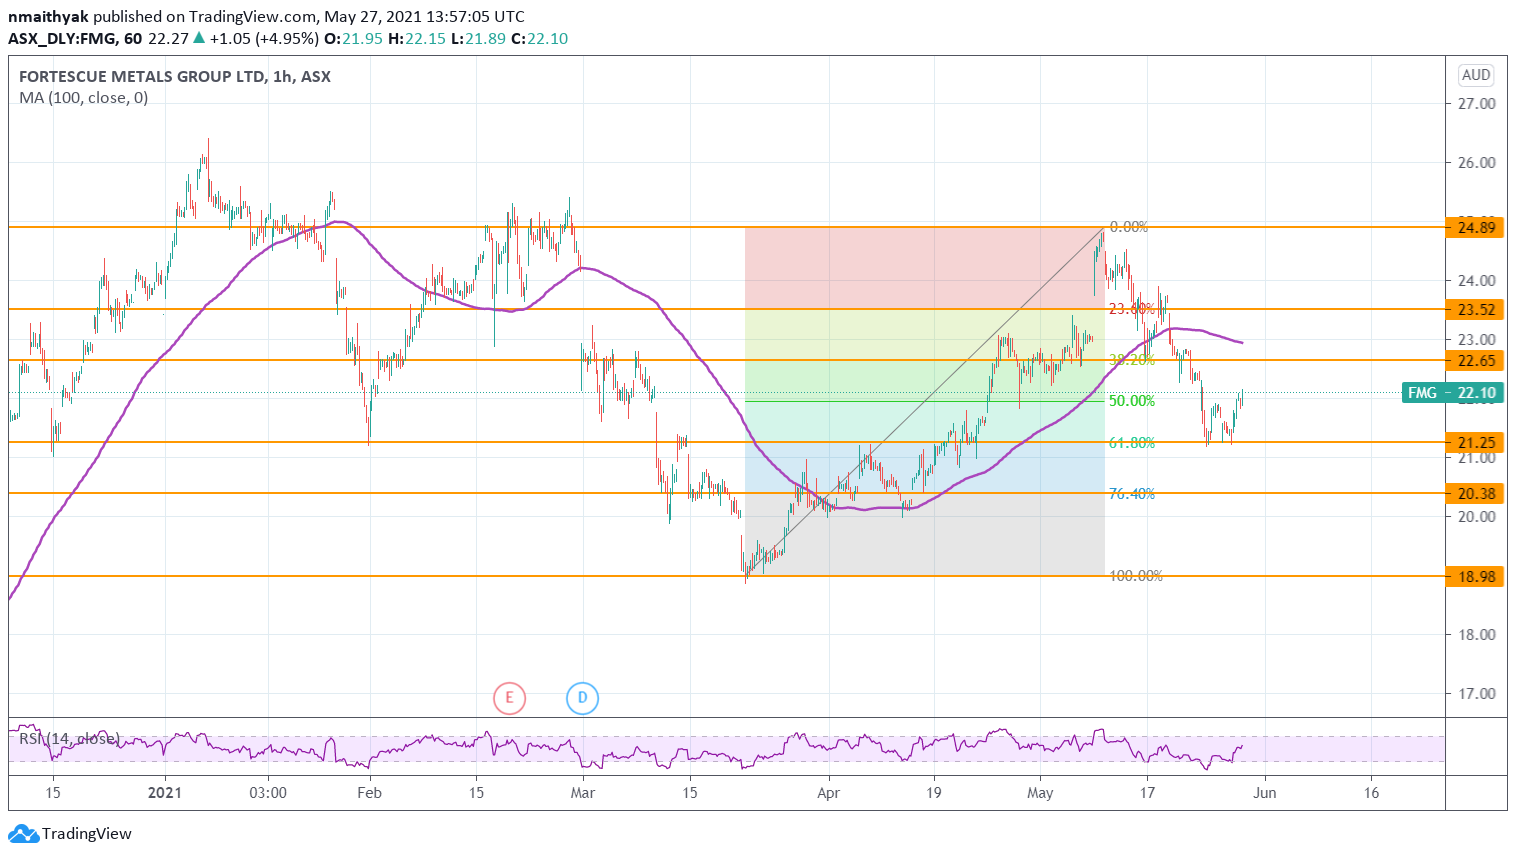Click the 24.89 price level label

pos(1474,227)
